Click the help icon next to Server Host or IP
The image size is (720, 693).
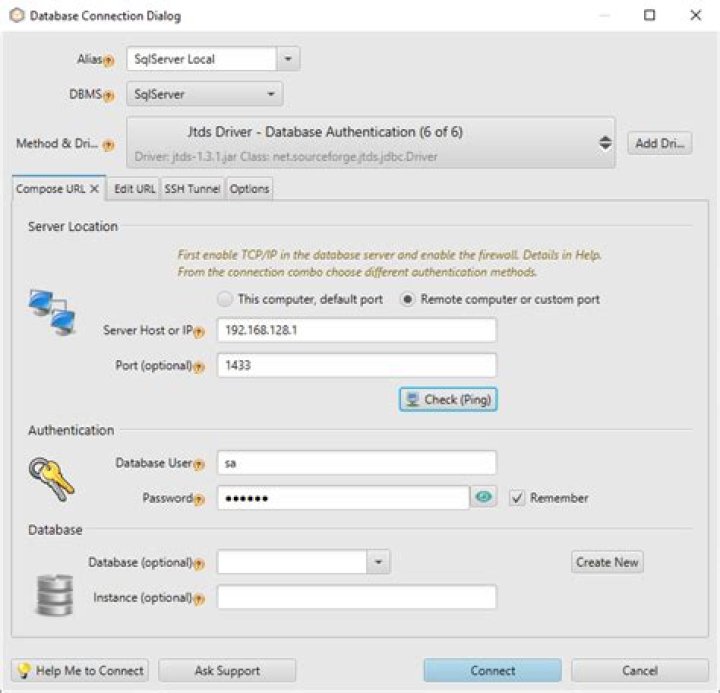pyautogui.click(x=199, y=332)
